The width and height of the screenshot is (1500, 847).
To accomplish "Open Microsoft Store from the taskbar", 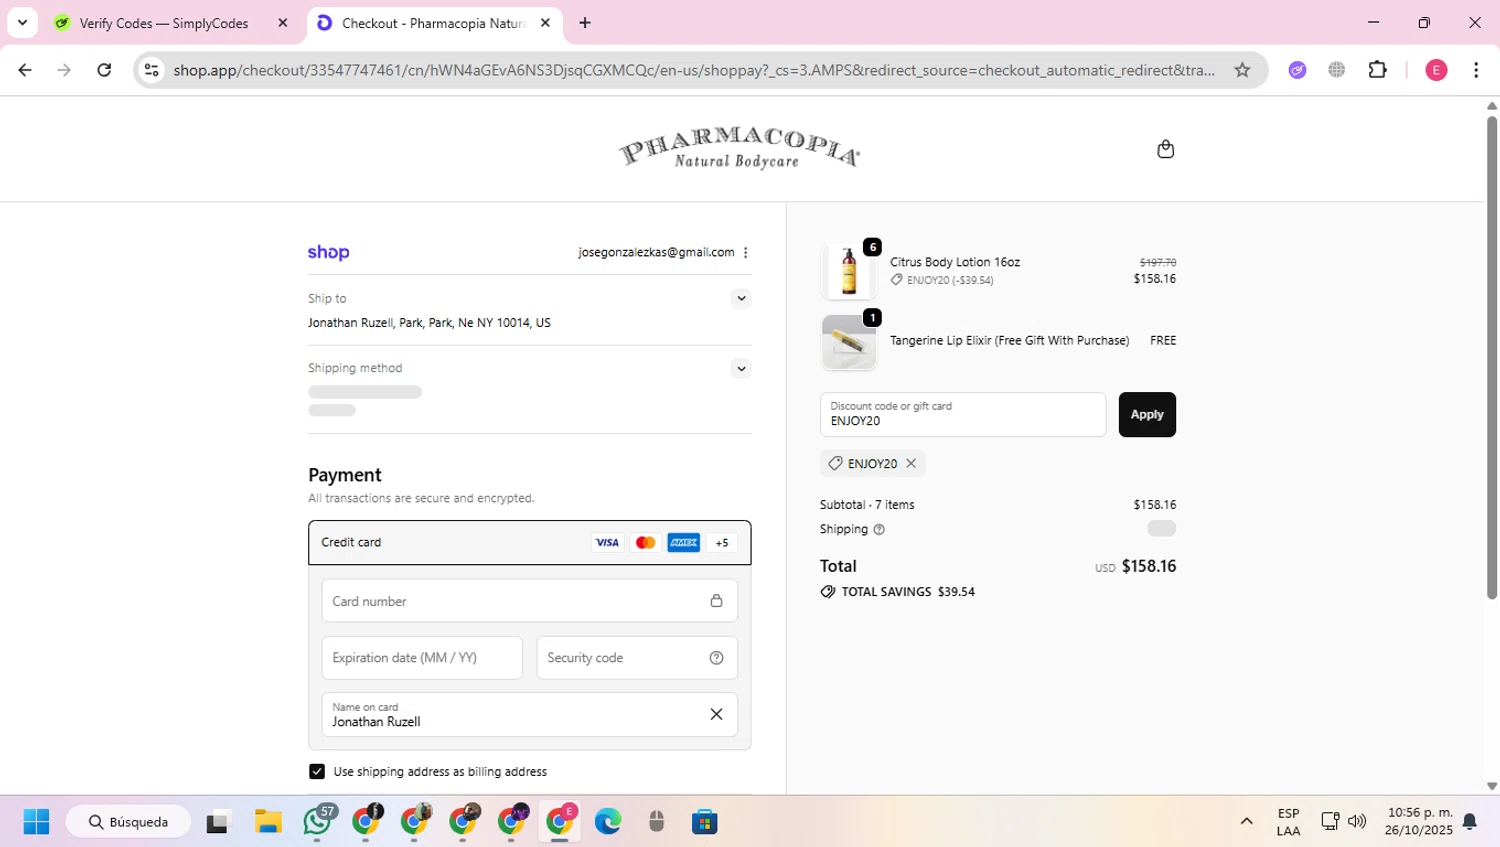I will click(705, 822).
